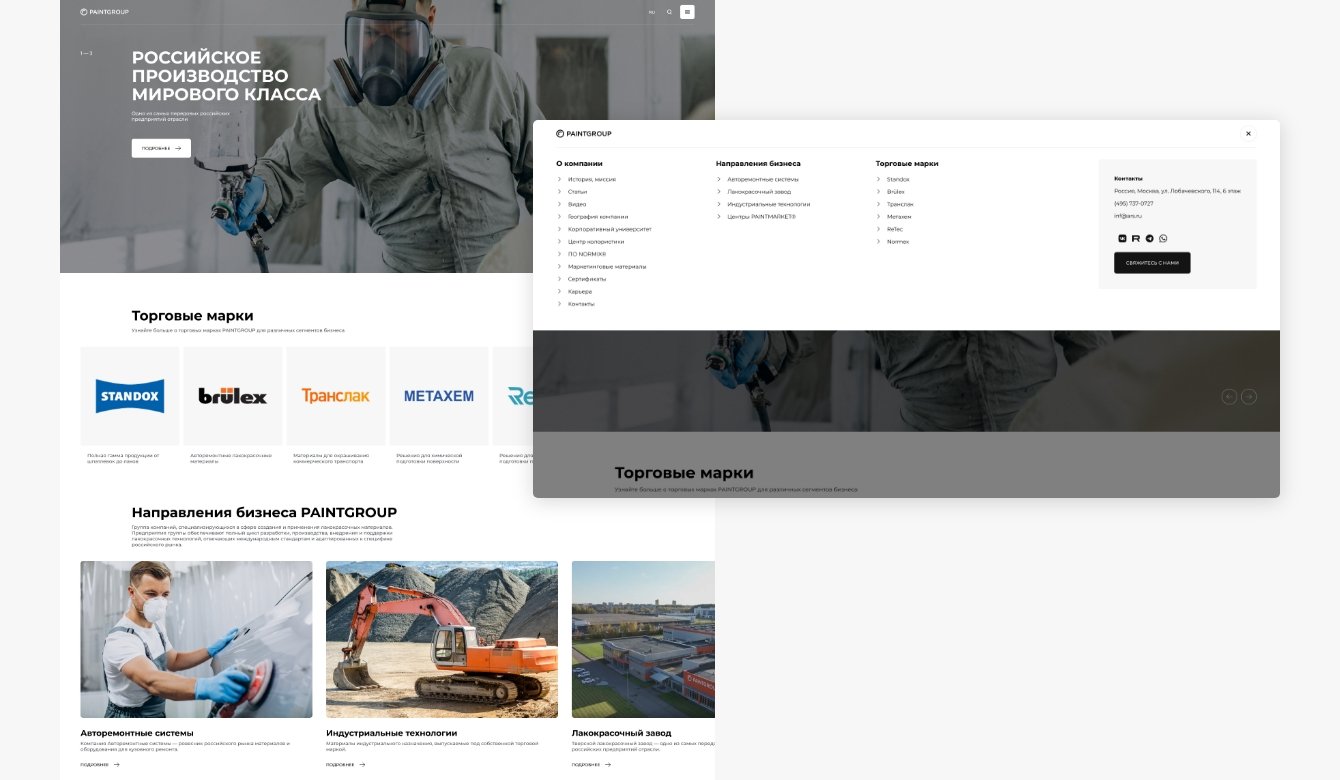Open the orange excavator photo card
This screenshot has height=780, width=1340.
click(x=442, y=640)
